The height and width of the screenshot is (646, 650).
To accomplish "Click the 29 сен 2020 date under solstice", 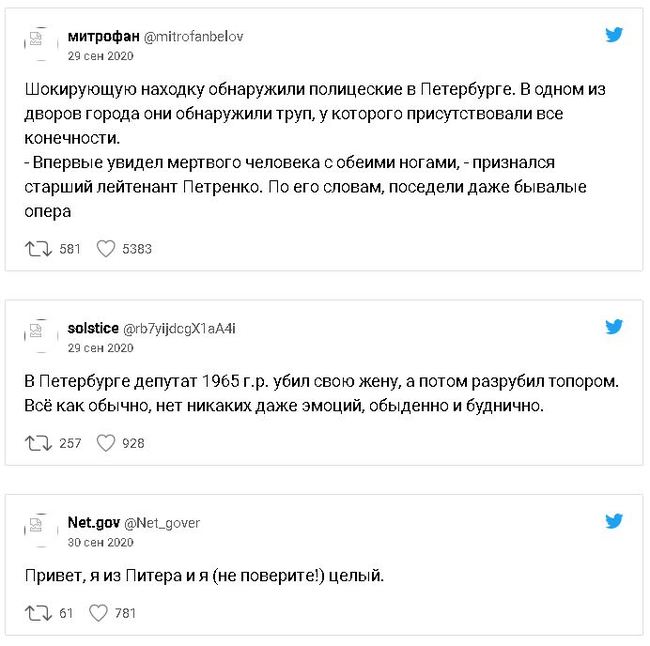I will coord(100,347).
